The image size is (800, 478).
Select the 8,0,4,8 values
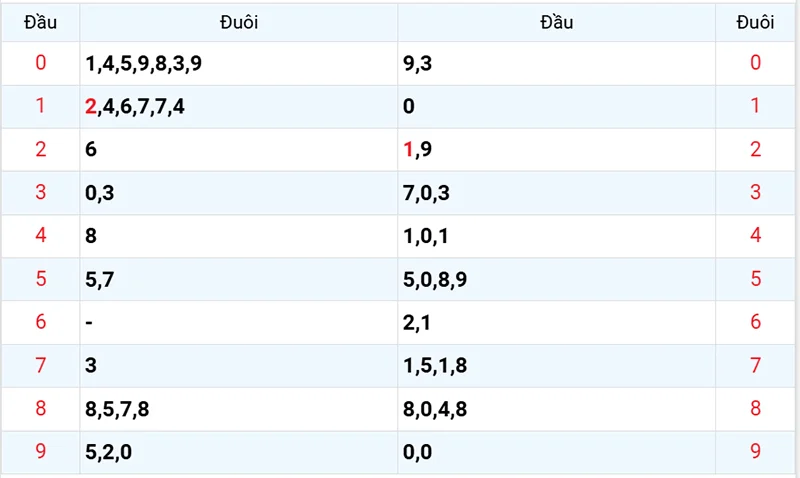(436, 409)
